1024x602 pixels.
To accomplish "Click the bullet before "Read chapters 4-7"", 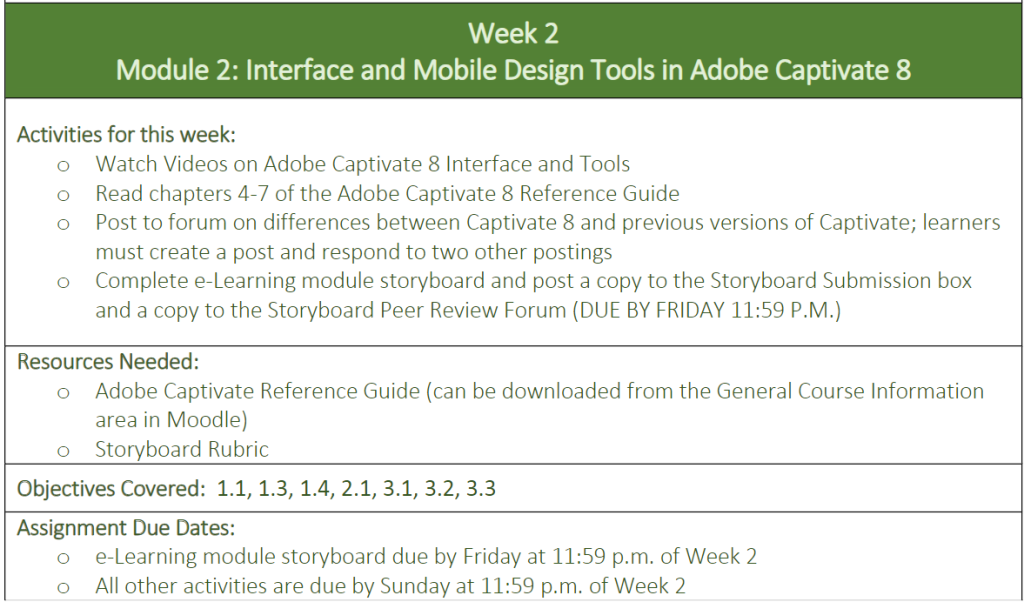I will click(64, 195).
